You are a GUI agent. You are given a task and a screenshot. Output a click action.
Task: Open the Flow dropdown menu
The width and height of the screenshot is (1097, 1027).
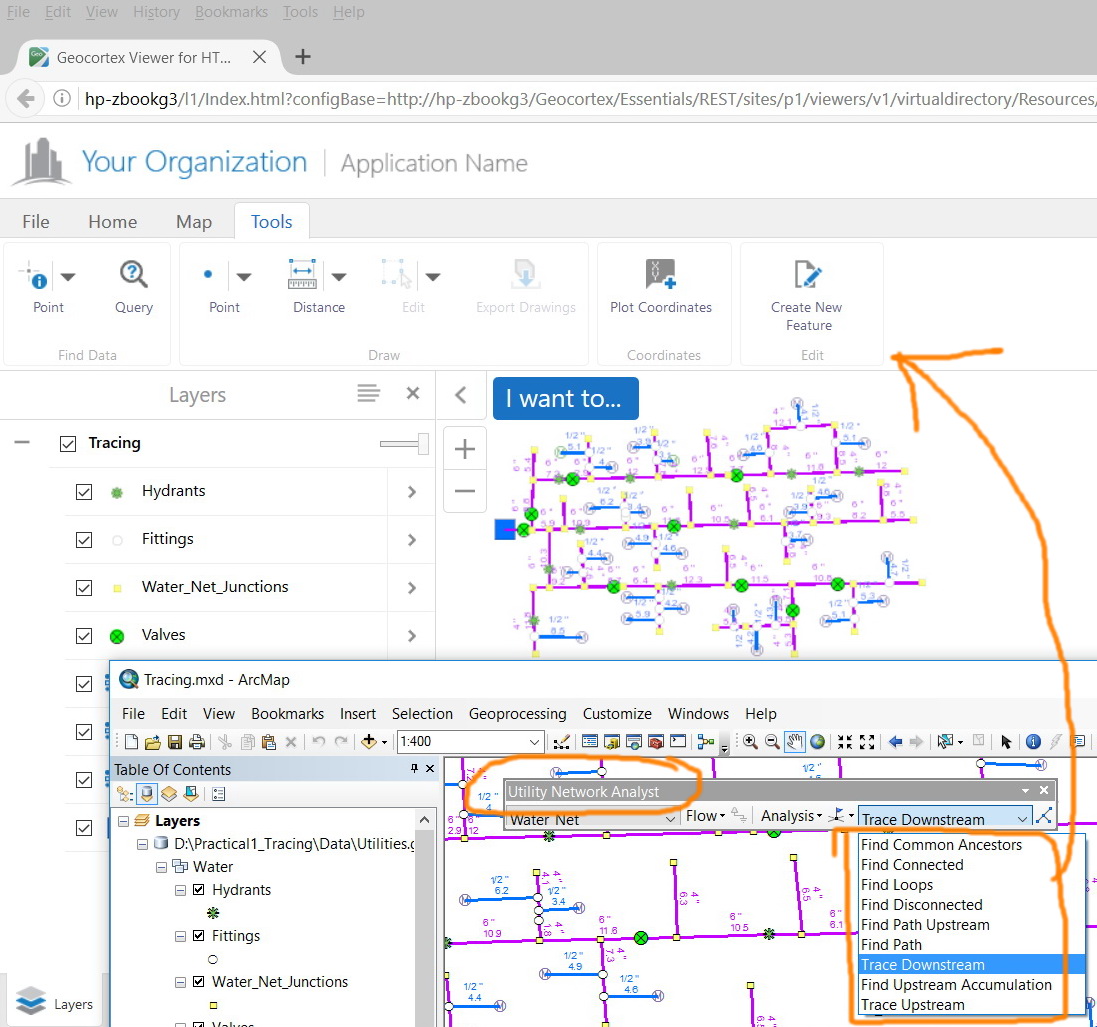tap(705, 816)
